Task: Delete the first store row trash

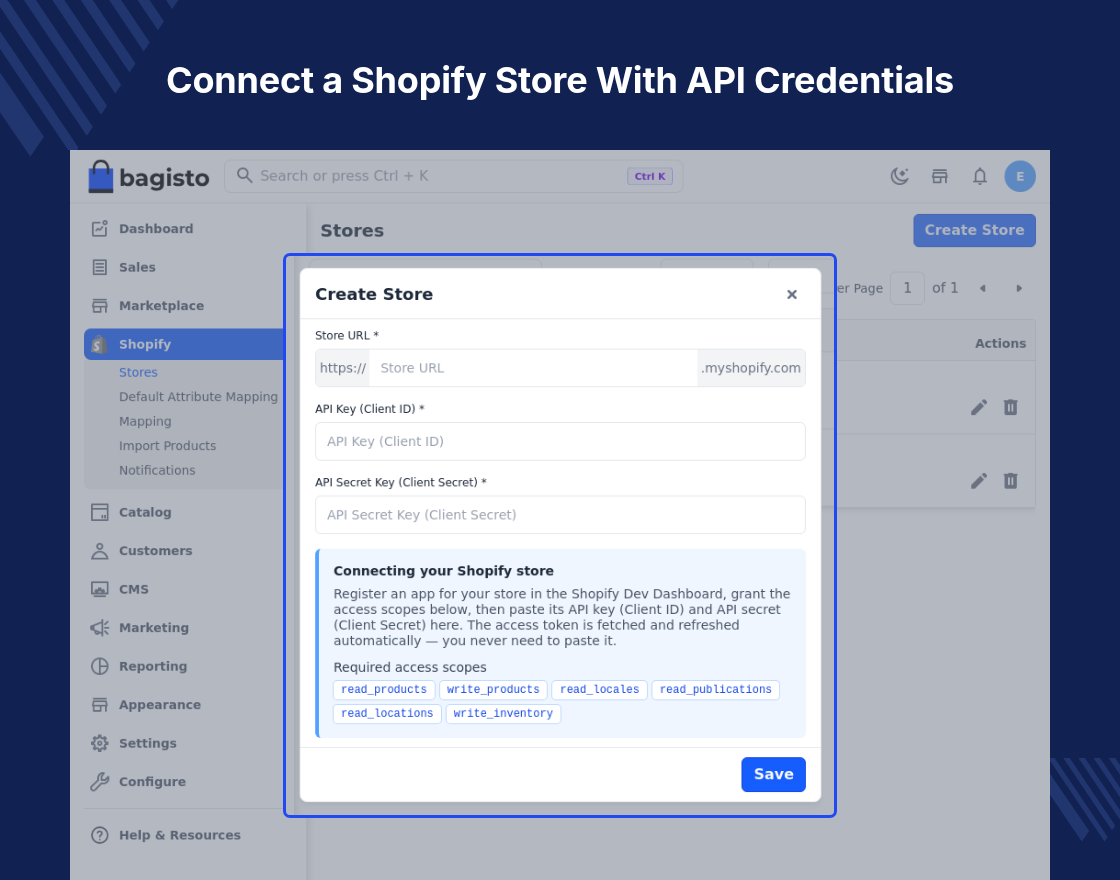Action: (1010, 407)
